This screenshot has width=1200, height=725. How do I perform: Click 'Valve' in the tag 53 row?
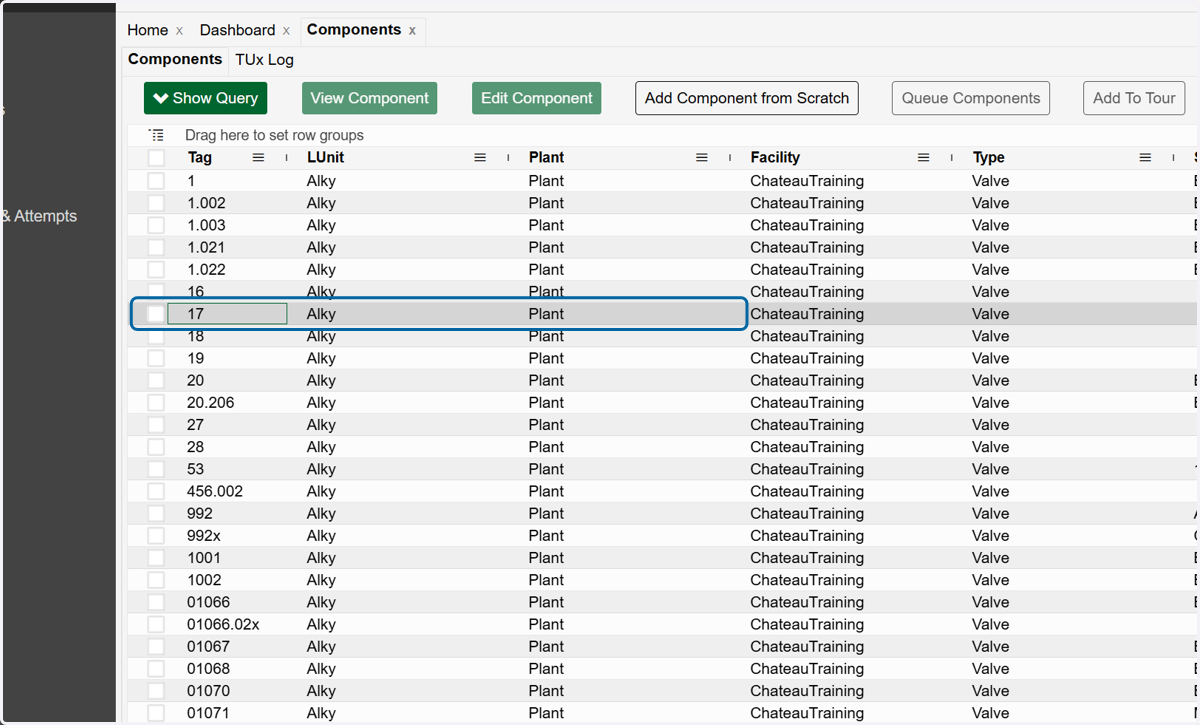[x=991, y=469]
